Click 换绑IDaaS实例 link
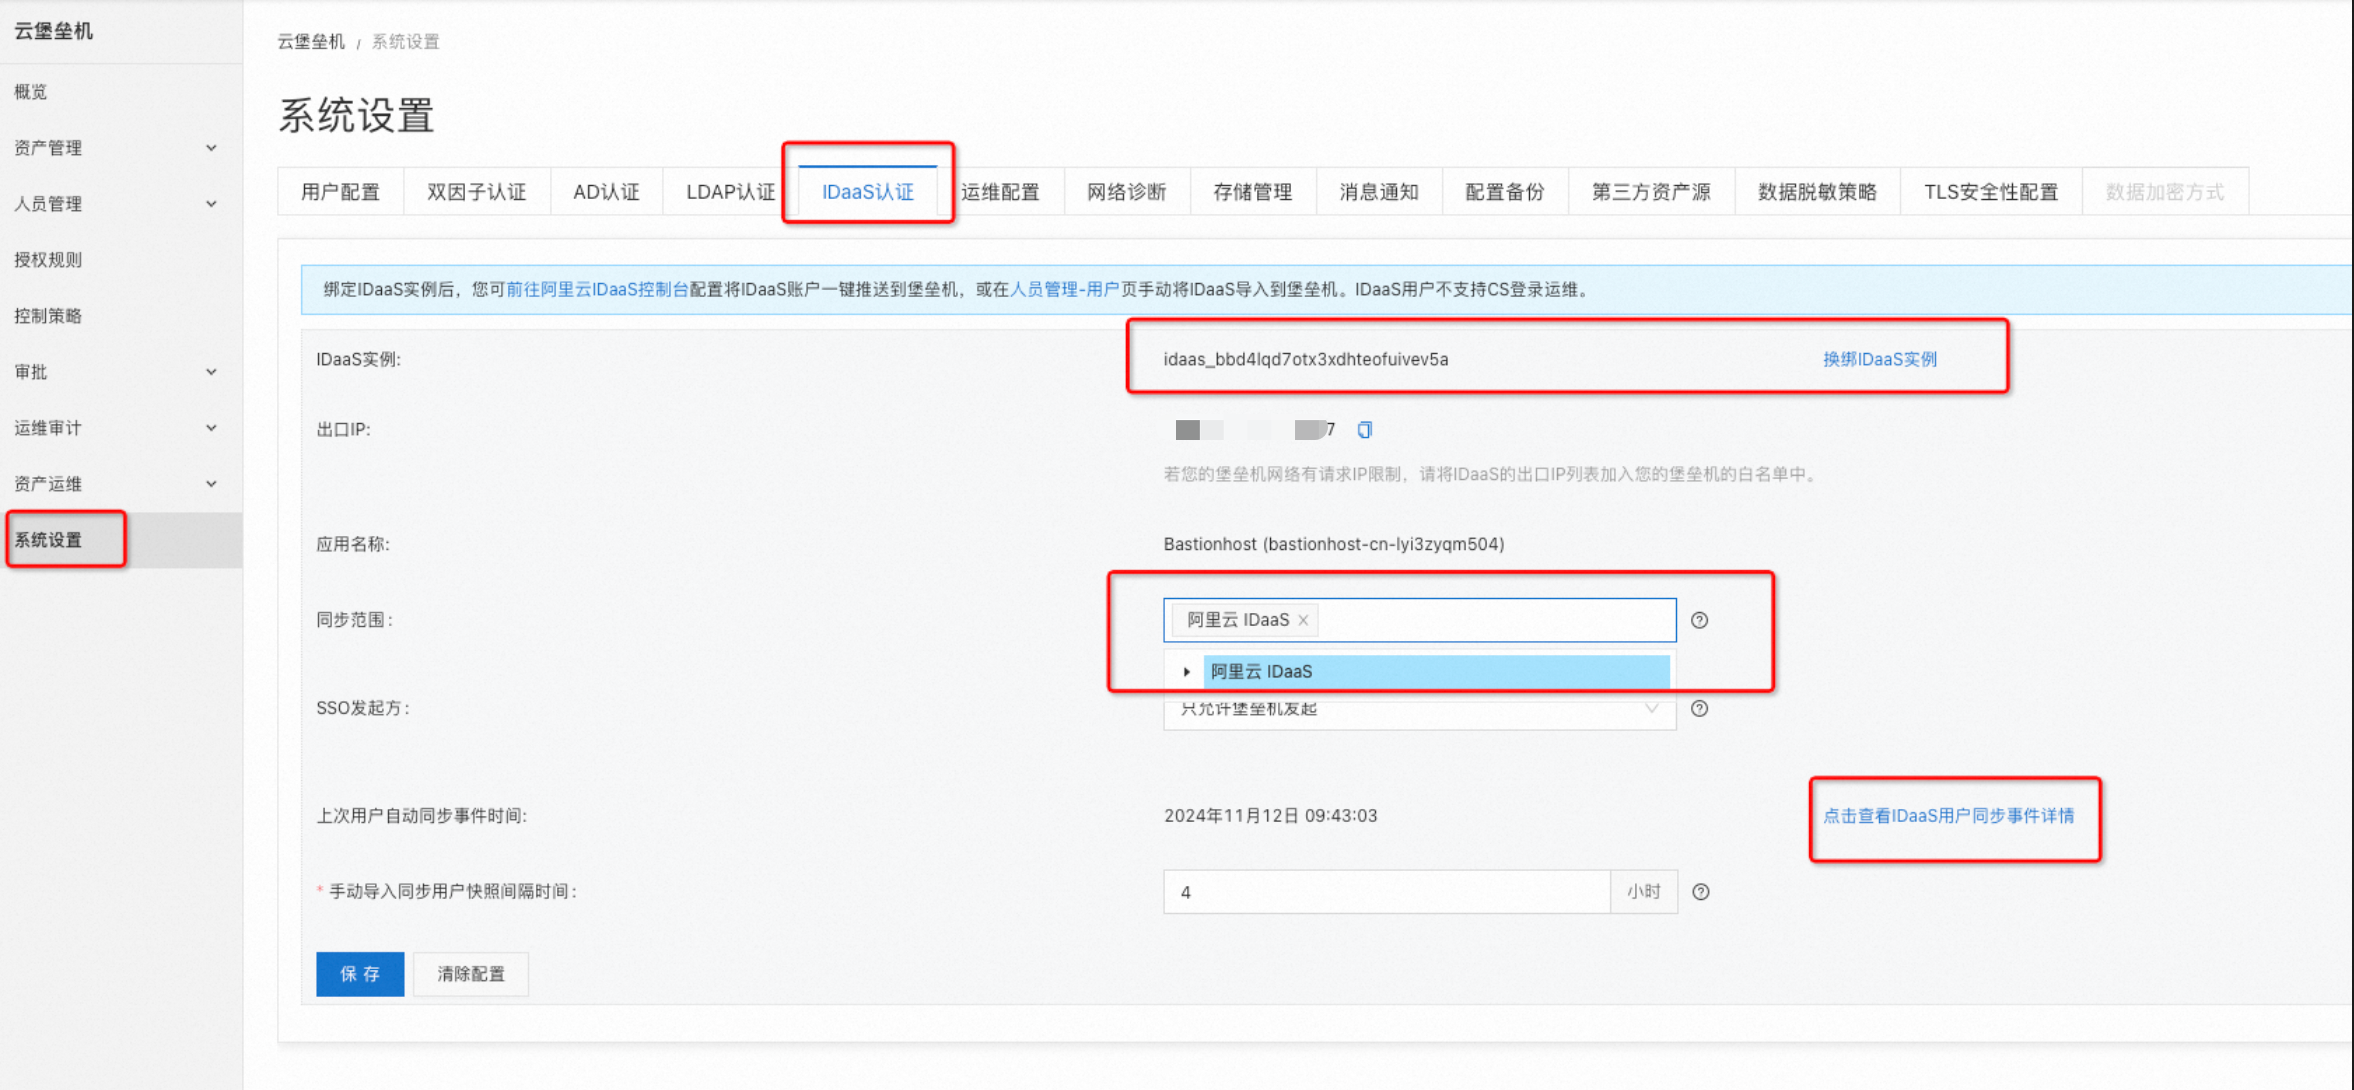 click(x=1879, y=359)
